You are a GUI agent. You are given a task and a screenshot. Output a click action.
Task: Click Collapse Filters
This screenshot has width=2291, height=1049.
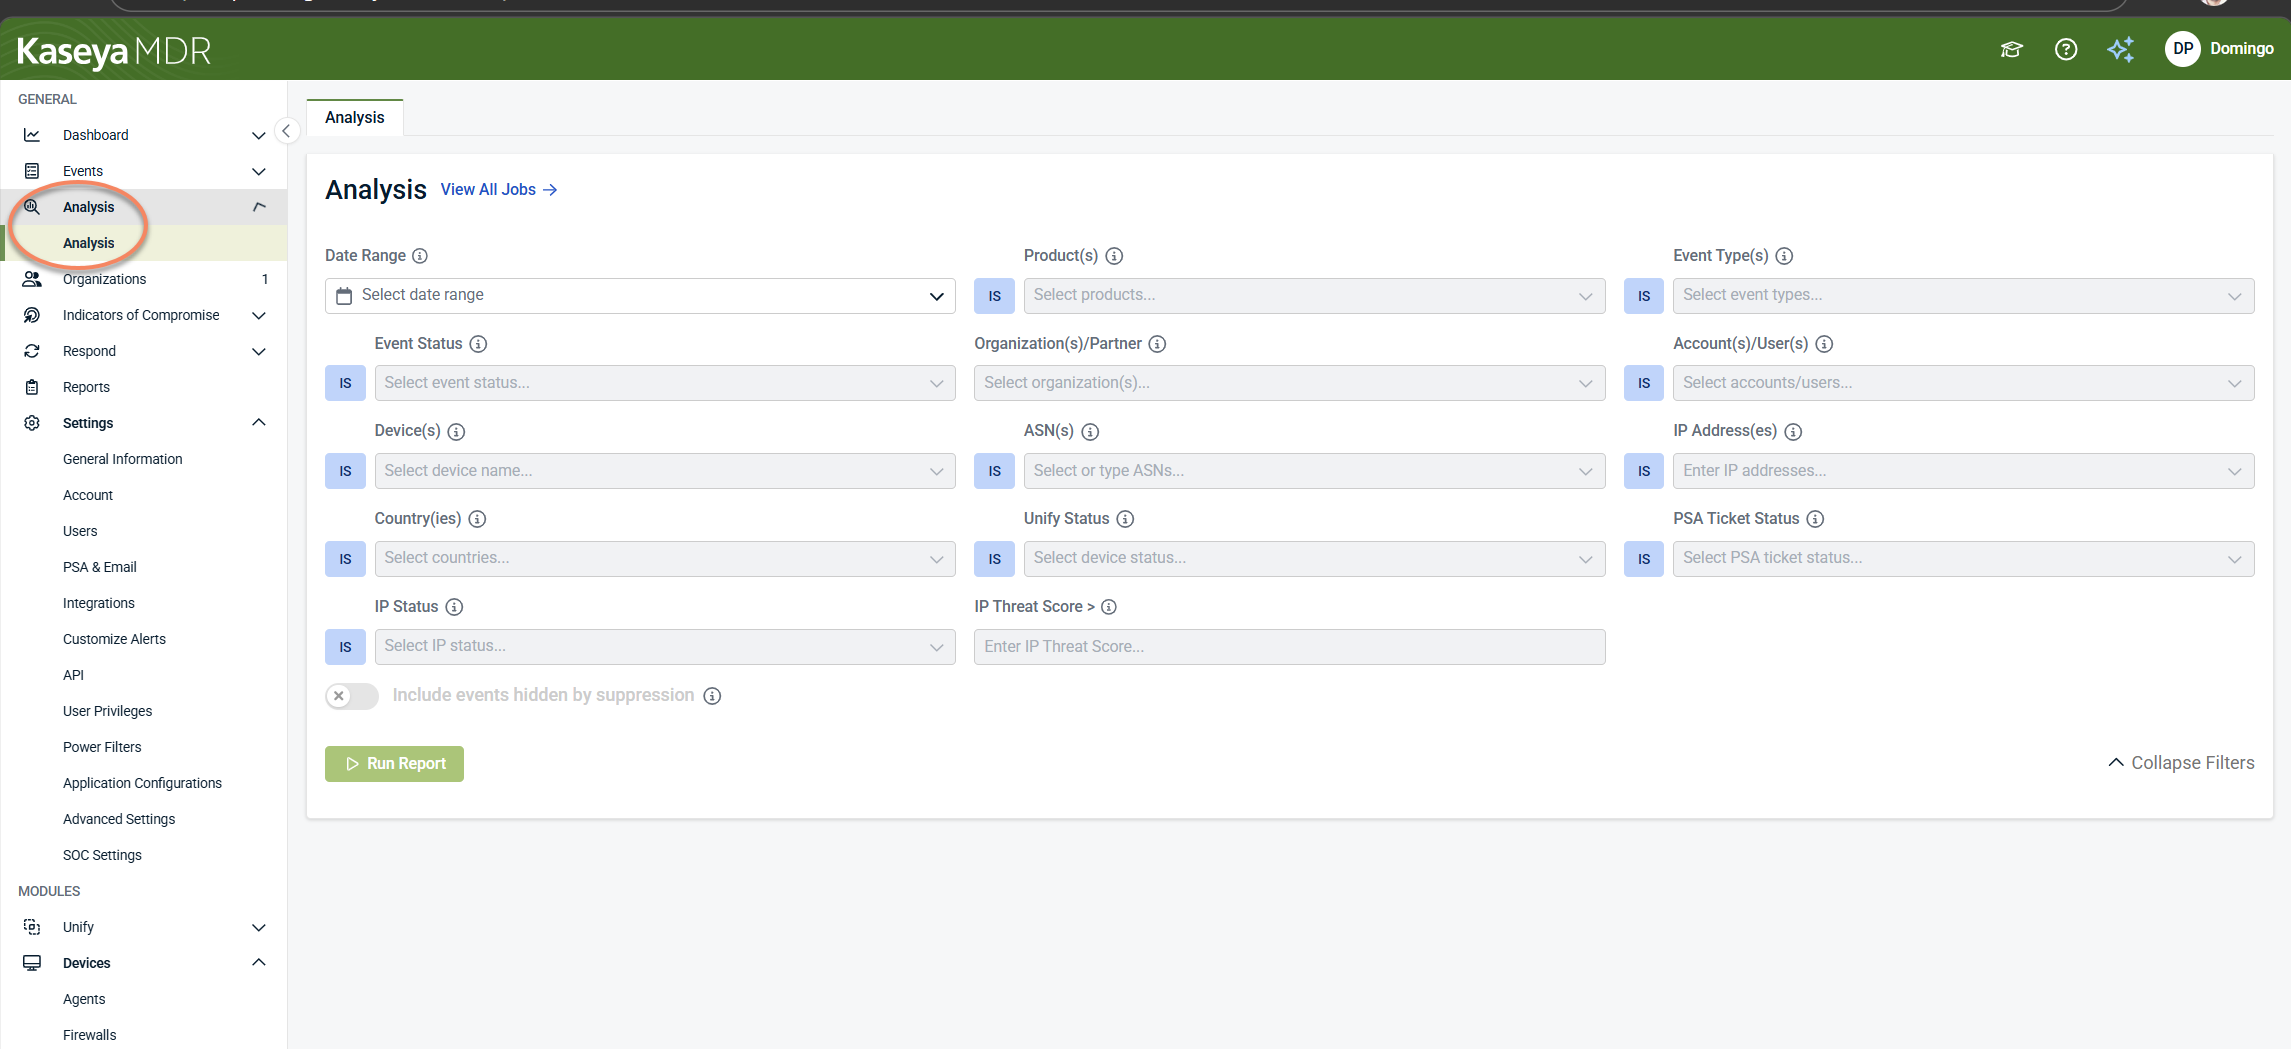(2181, 763)
